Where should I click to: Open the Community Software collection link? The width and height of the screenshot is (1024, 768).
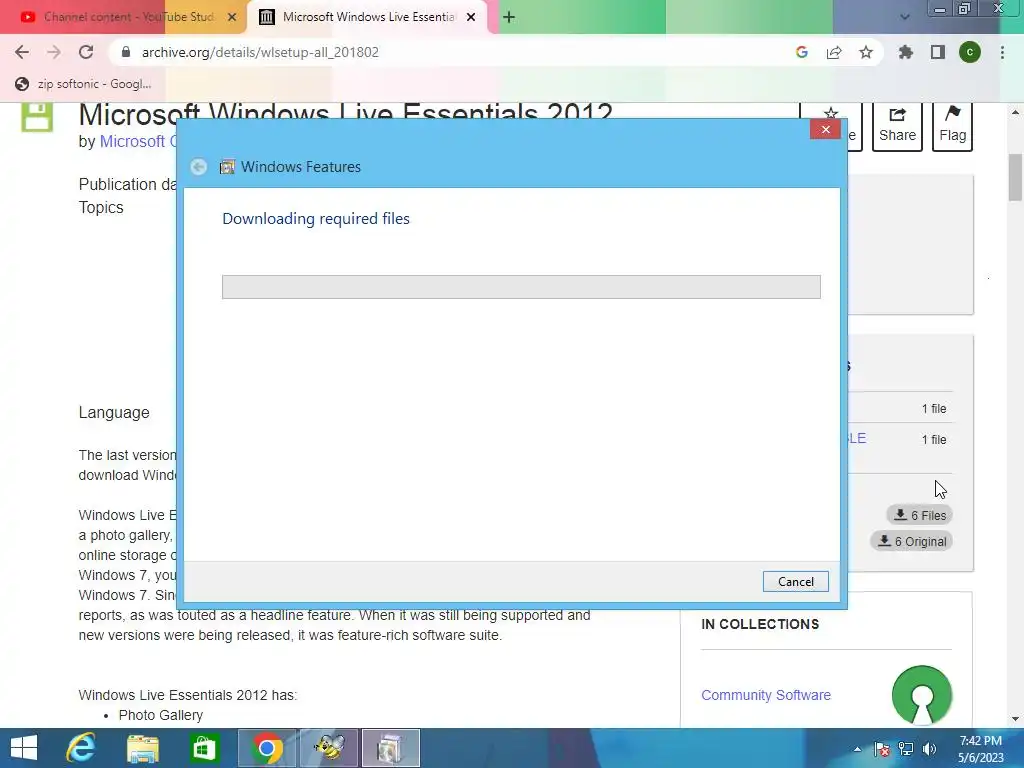765,695
